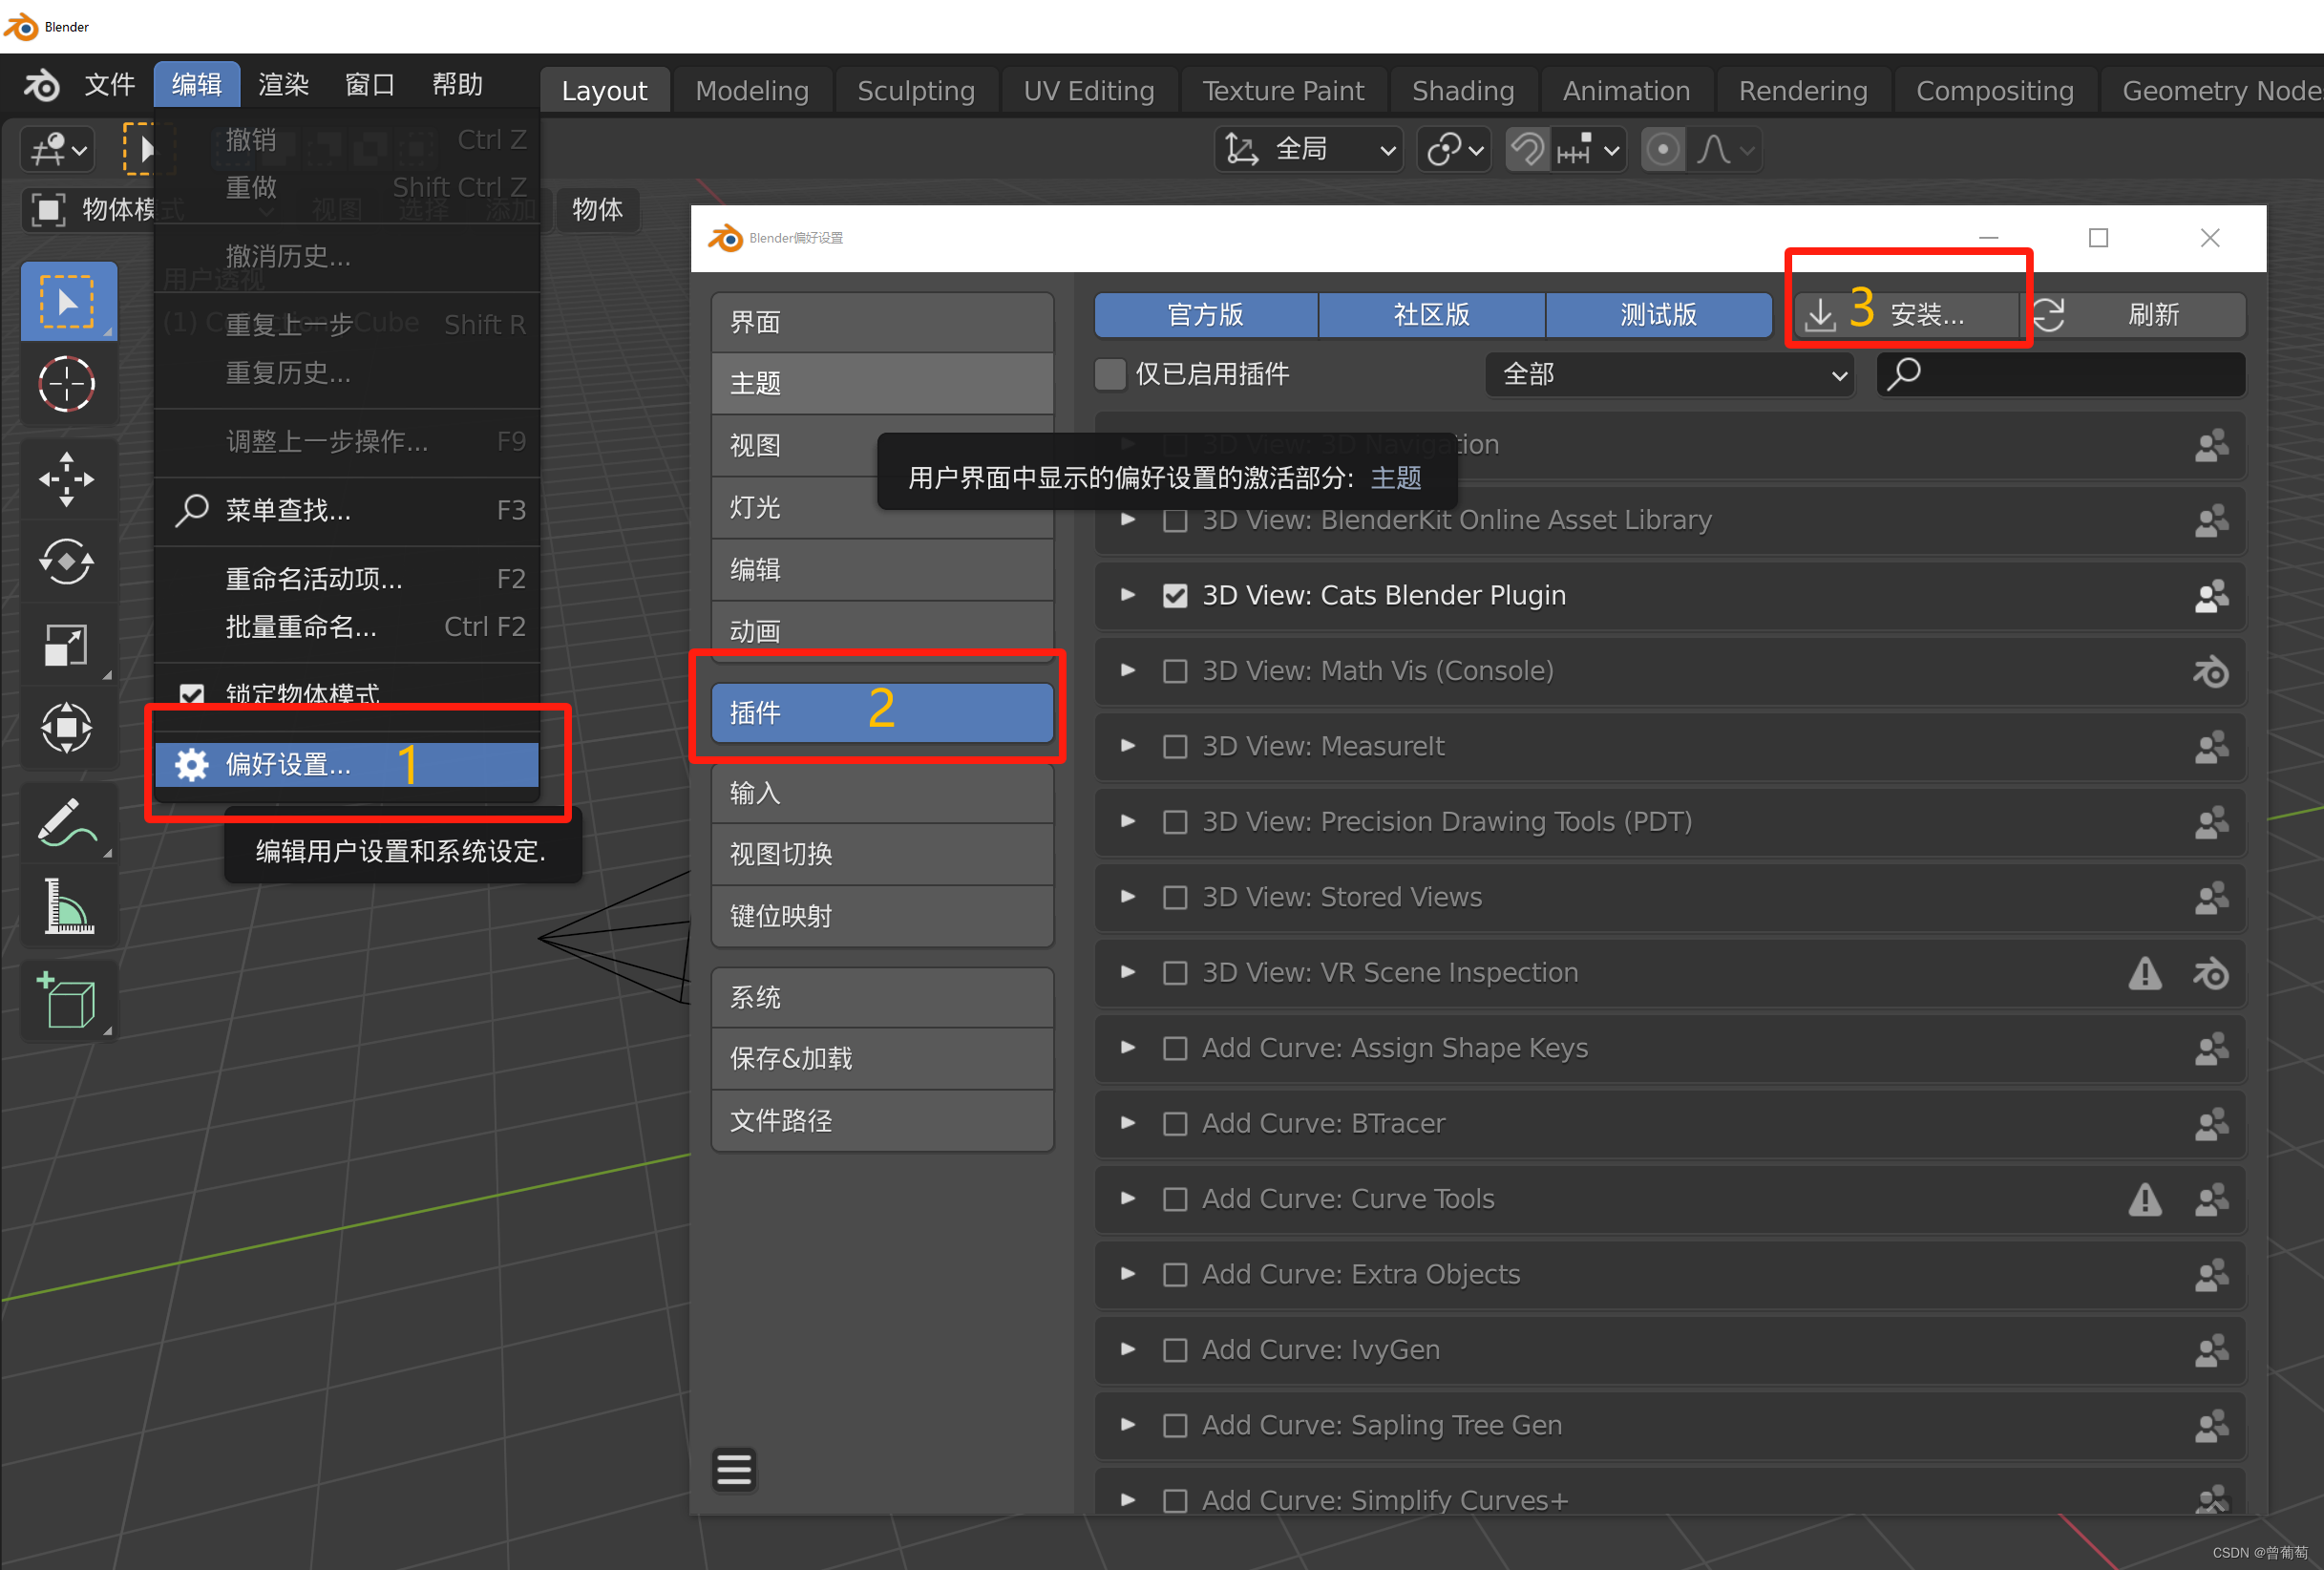Viewport: 2324px width, 1570px height.
Task: Select the Cursor tool in toolbar
Action: [x=66, y=383]
